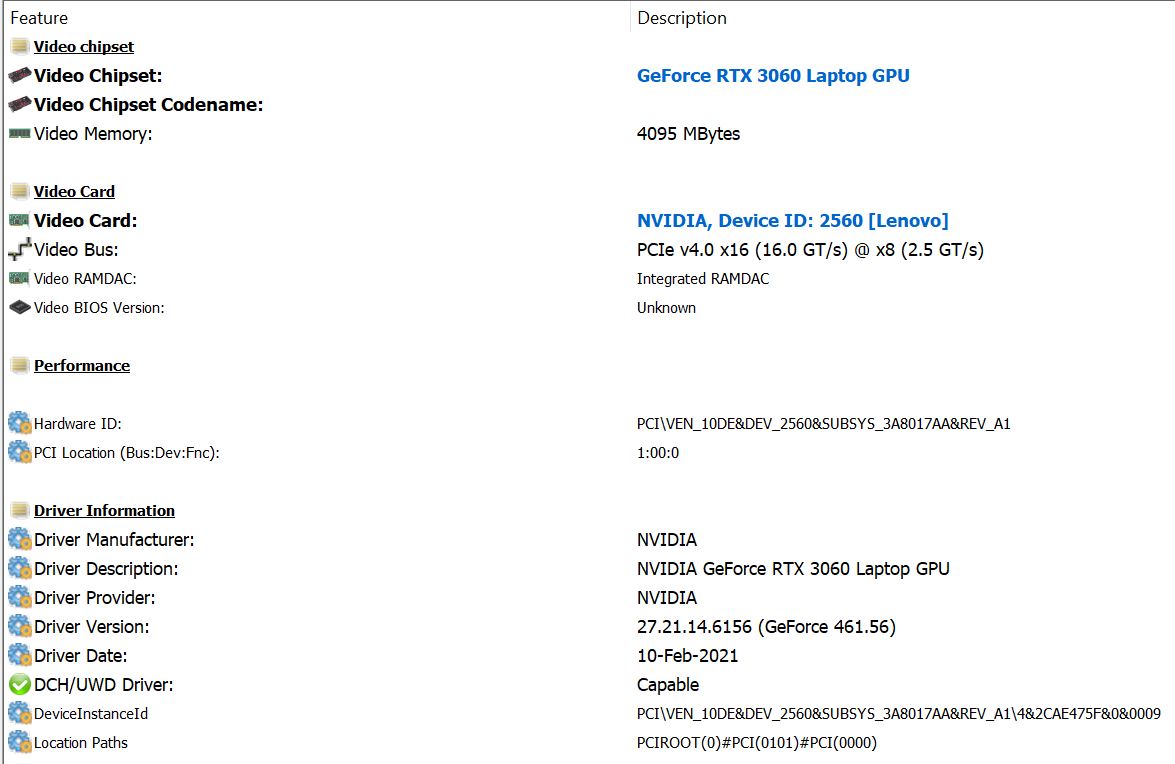
Task: Select the Performance section heading
Action: pos(82,366)
